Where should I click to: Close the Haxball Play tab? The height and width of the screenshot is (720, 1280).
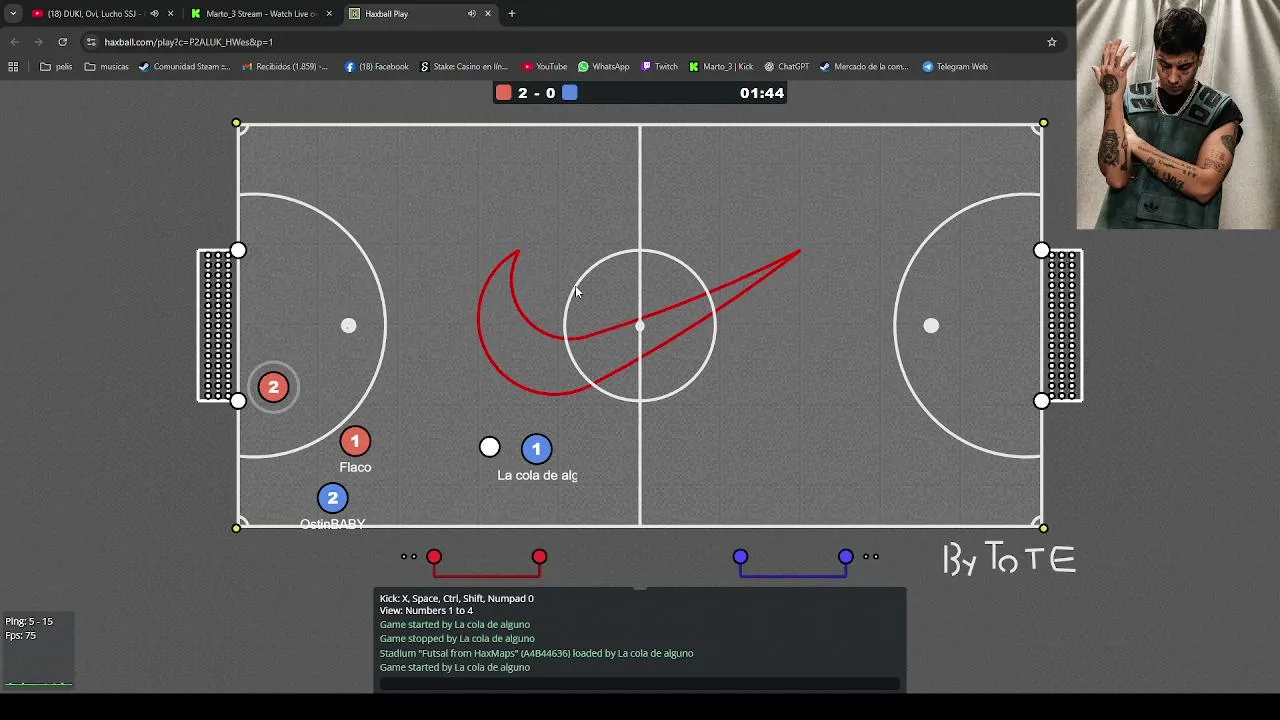coord(488,14)
